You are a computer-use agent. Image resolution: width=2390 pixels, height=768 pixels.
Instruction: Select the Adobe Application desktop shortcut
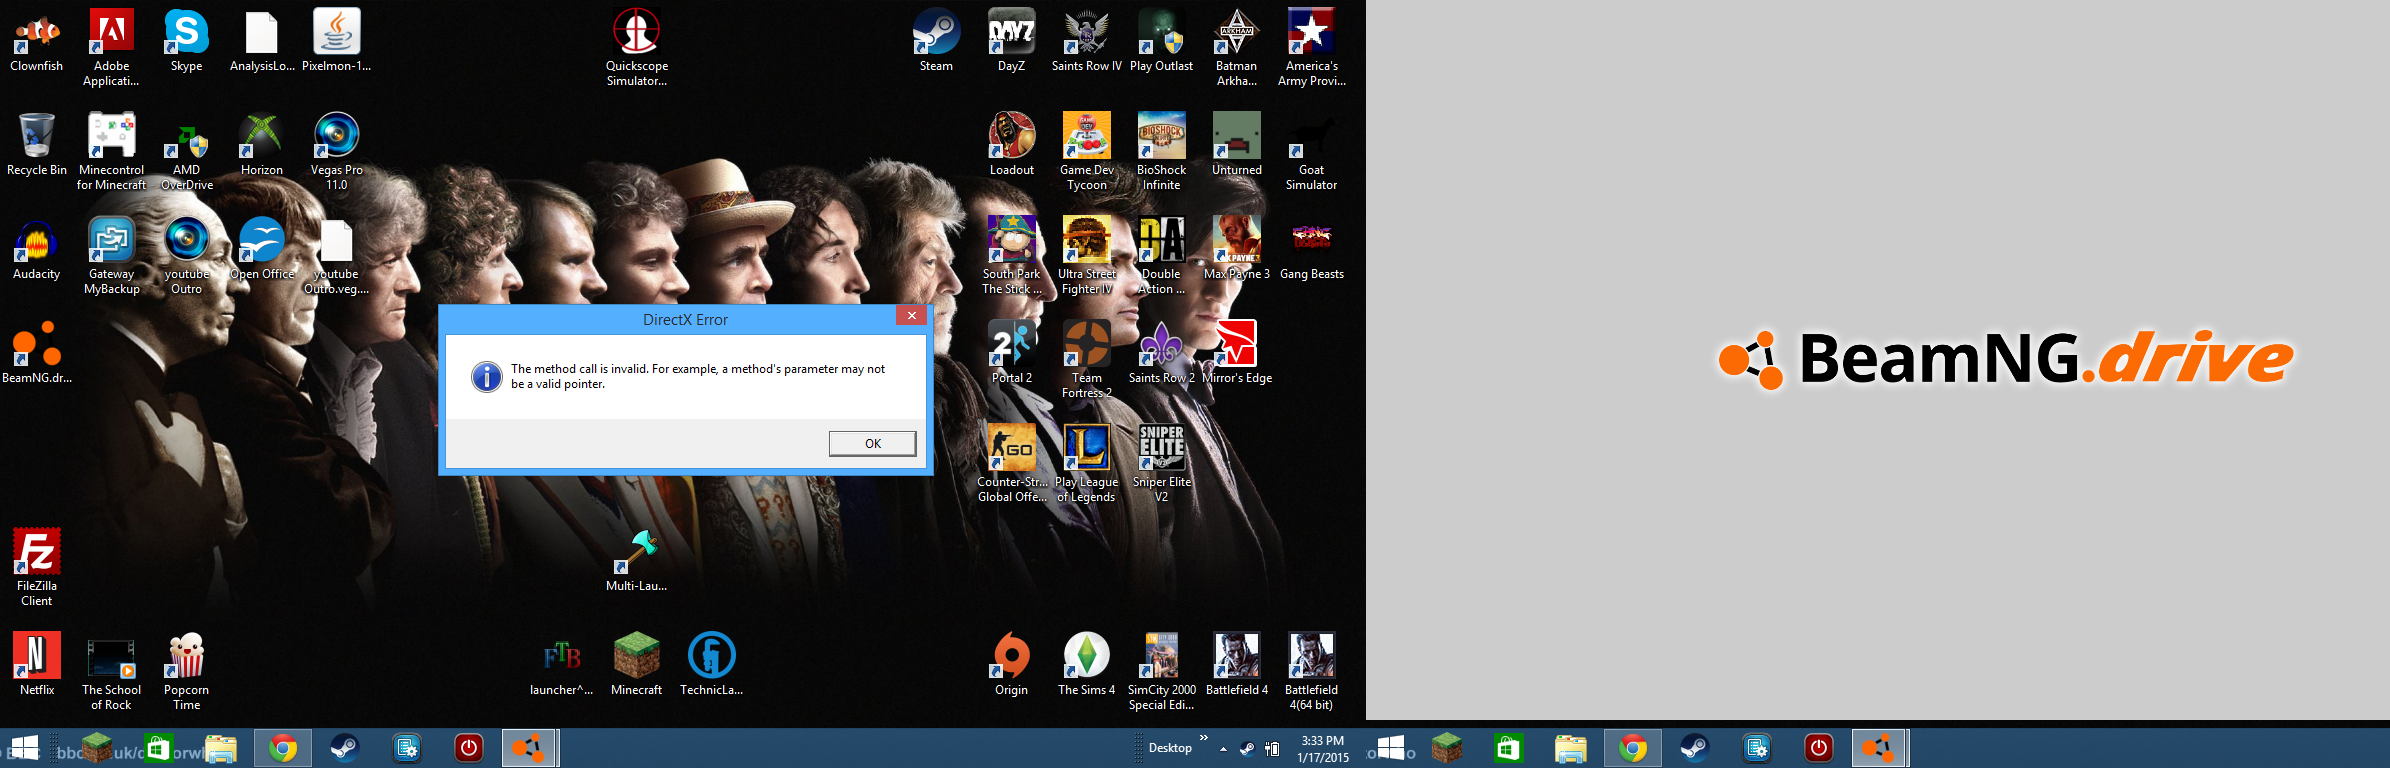(x=111, y=48)
